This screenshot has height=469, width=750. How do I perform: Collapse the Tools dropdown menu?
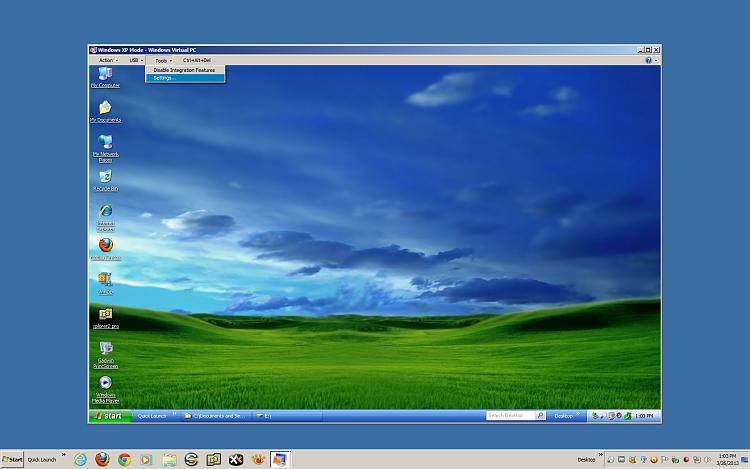[163, 60]
